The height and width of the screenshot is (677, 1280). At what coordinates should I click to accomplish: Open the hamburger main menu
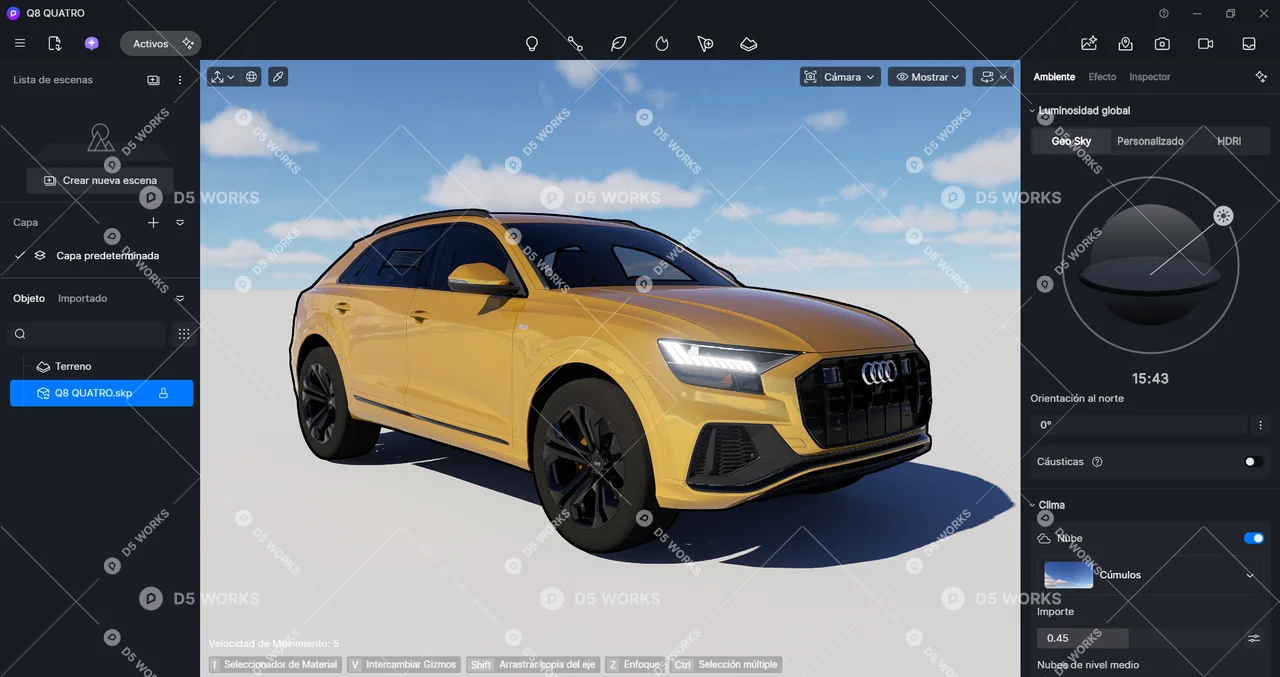tap(20, 43)
